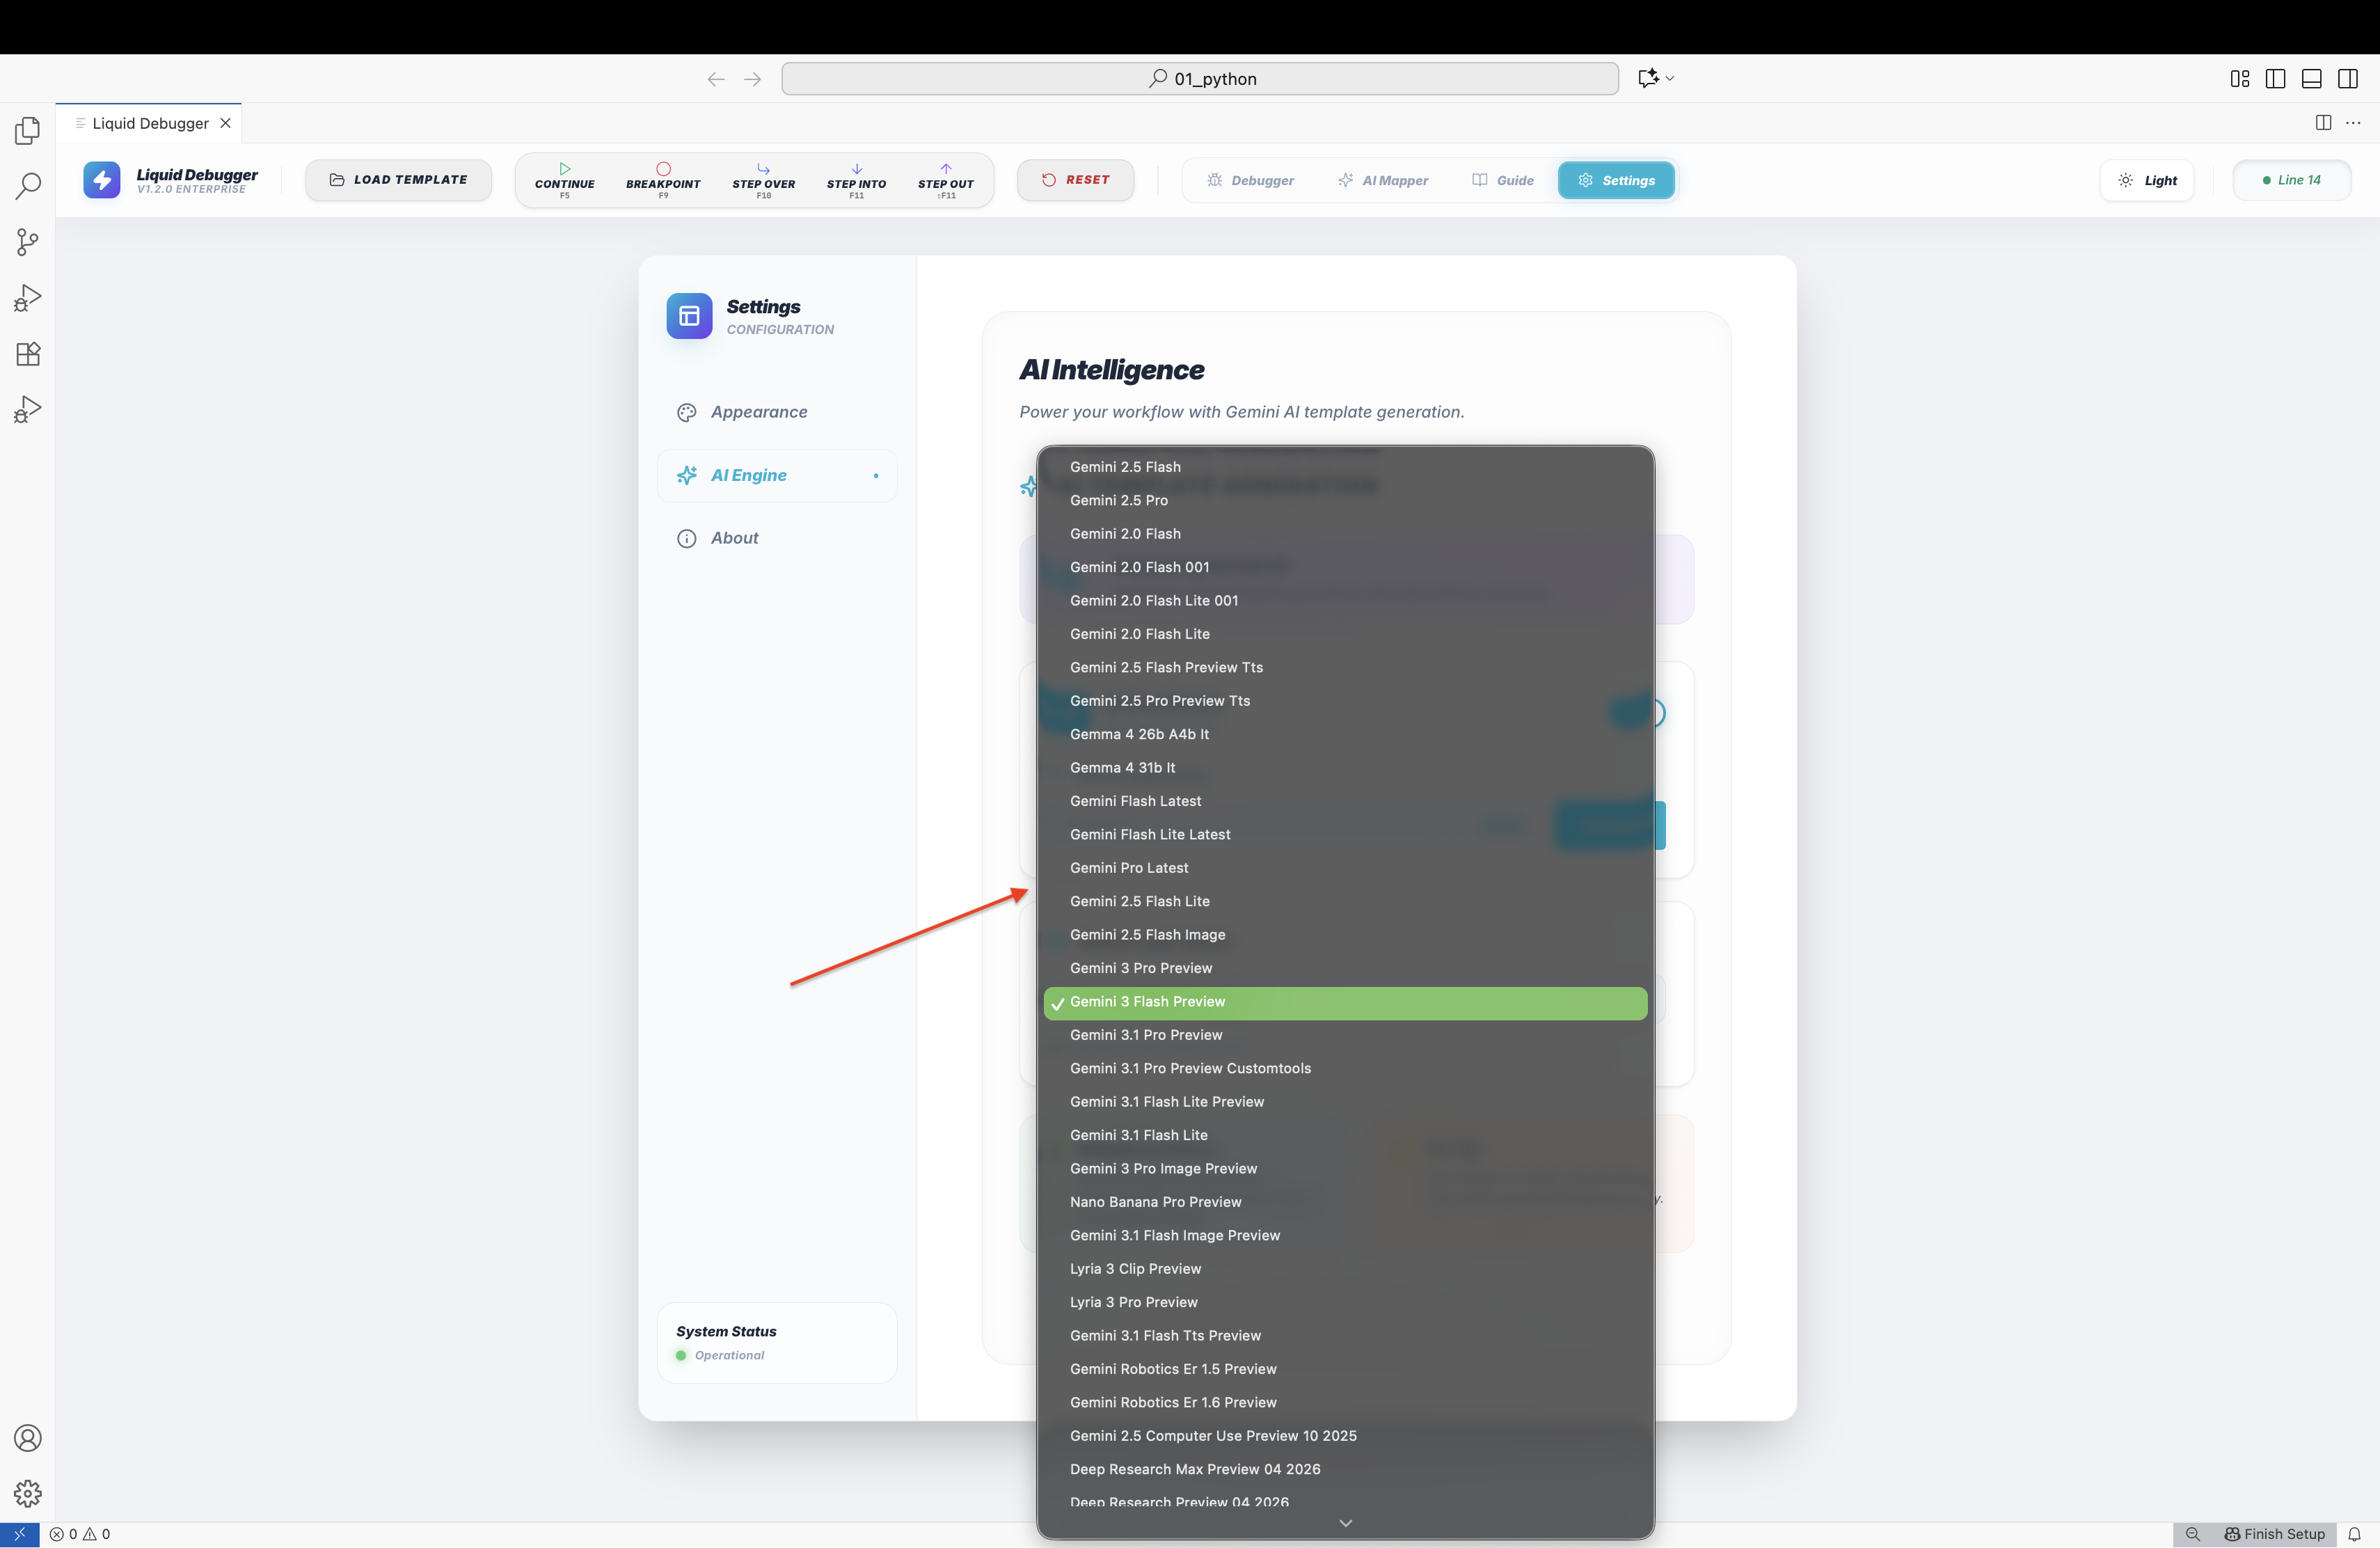Switch to the Debugger tab
The width and height of the screenshot is (2380, 1548).
(1251, 181)
